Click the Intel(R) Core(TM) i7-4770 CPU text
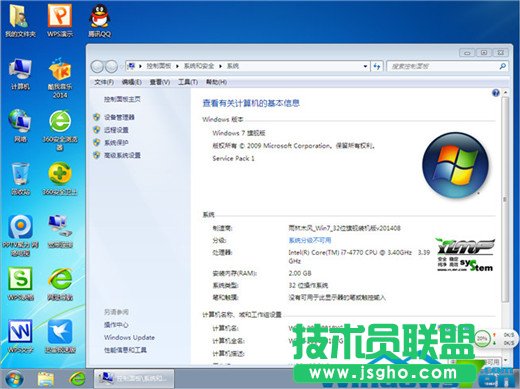 click(359, 256)
